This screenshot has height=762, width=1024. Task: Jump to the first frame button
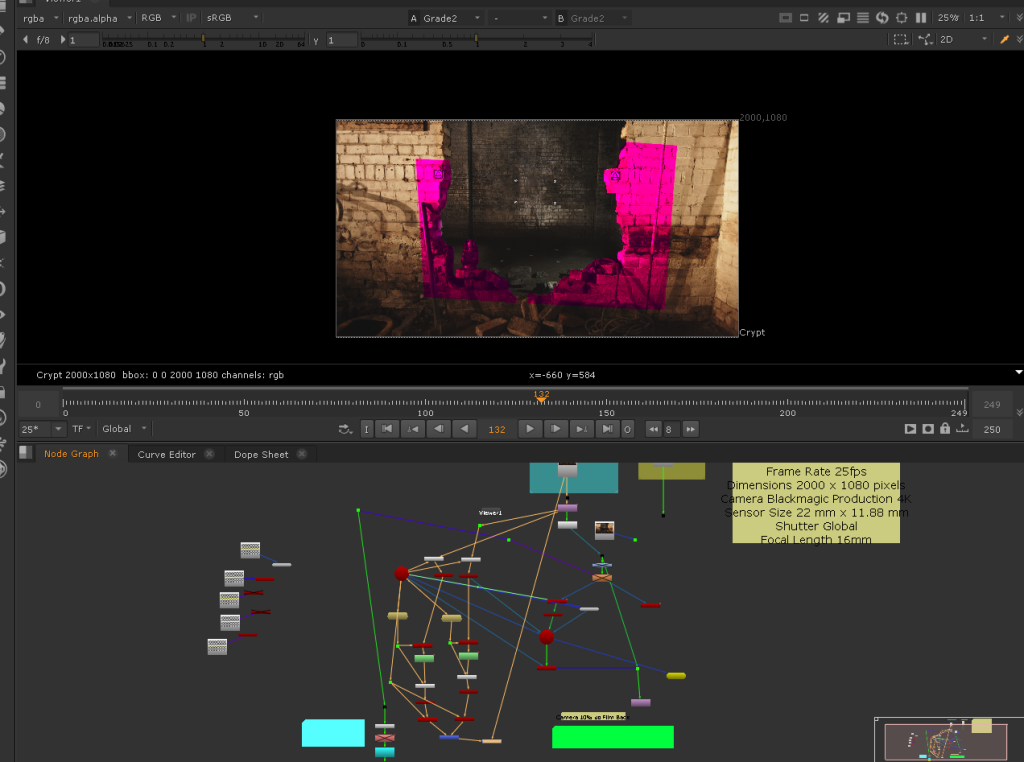tap(386, 429)
